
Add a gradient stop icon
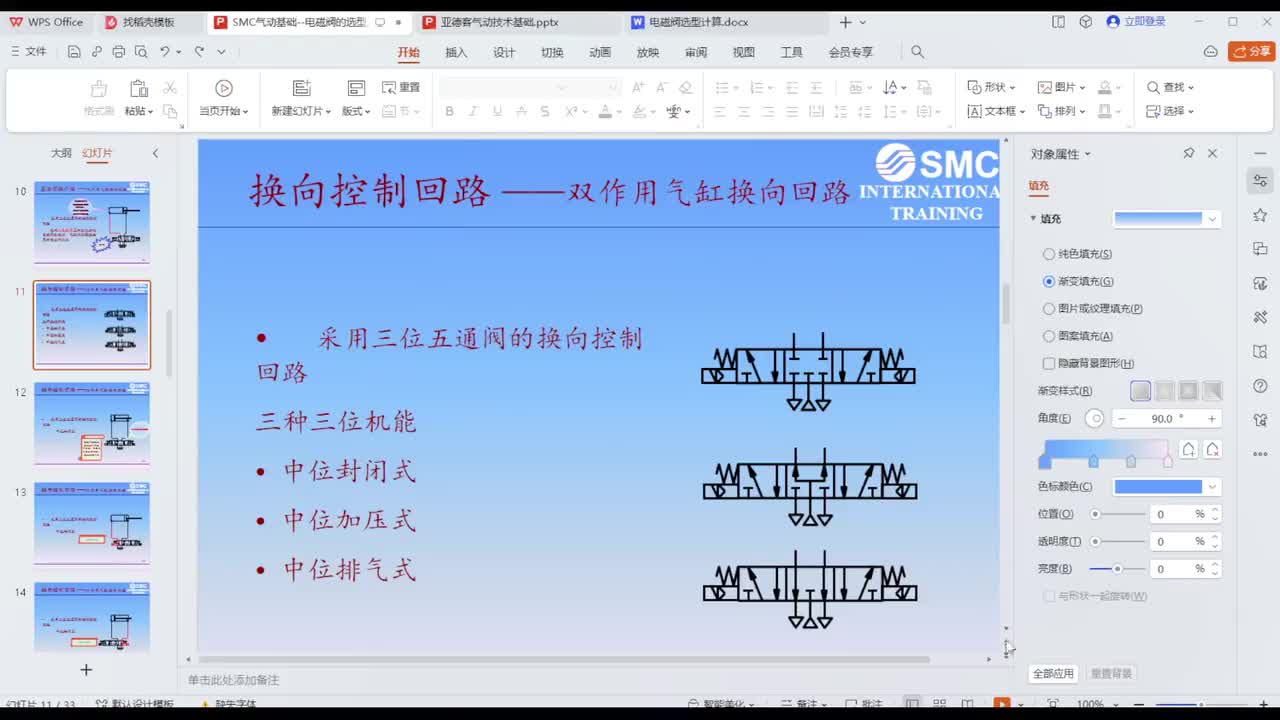tap(1189, 450)
